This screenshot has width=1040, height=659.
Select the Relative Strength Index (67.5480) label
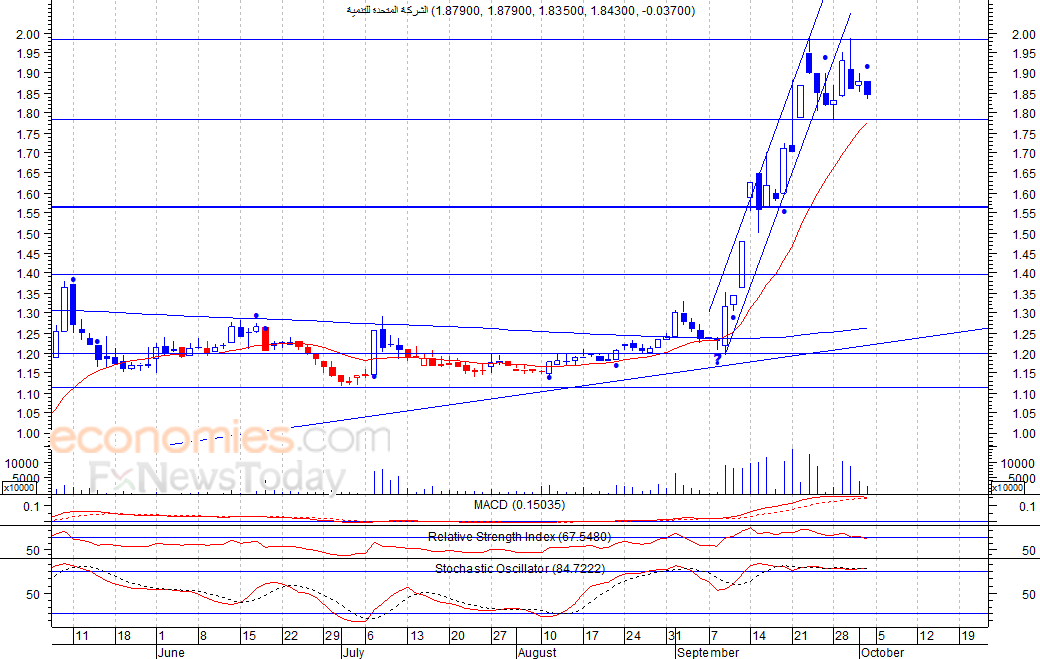(x=519, y=536)
